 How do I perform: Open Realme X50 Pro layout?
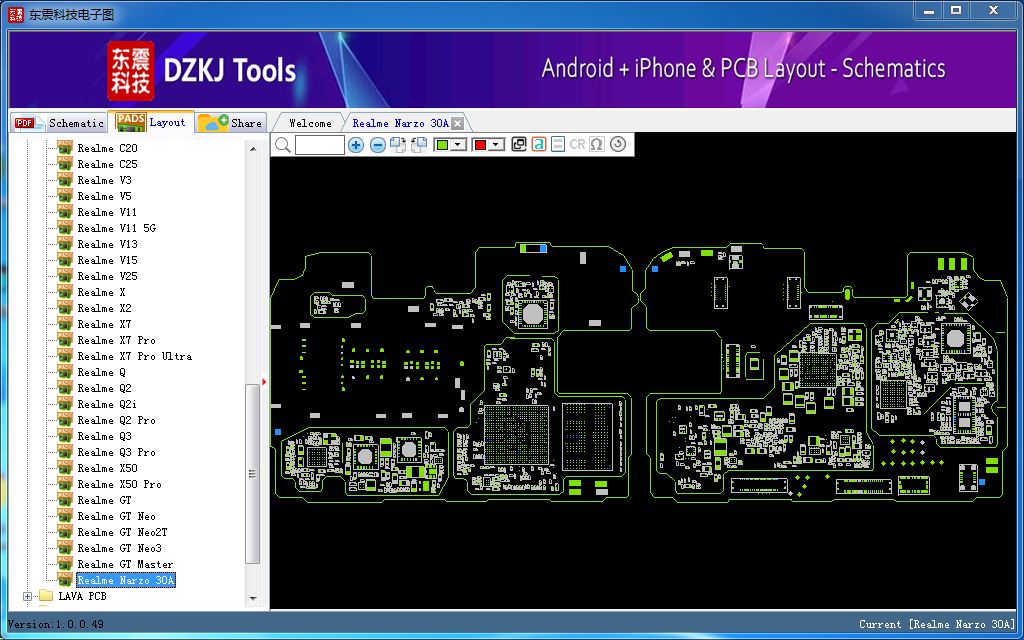pyautogui.click(x=120, y=485)
